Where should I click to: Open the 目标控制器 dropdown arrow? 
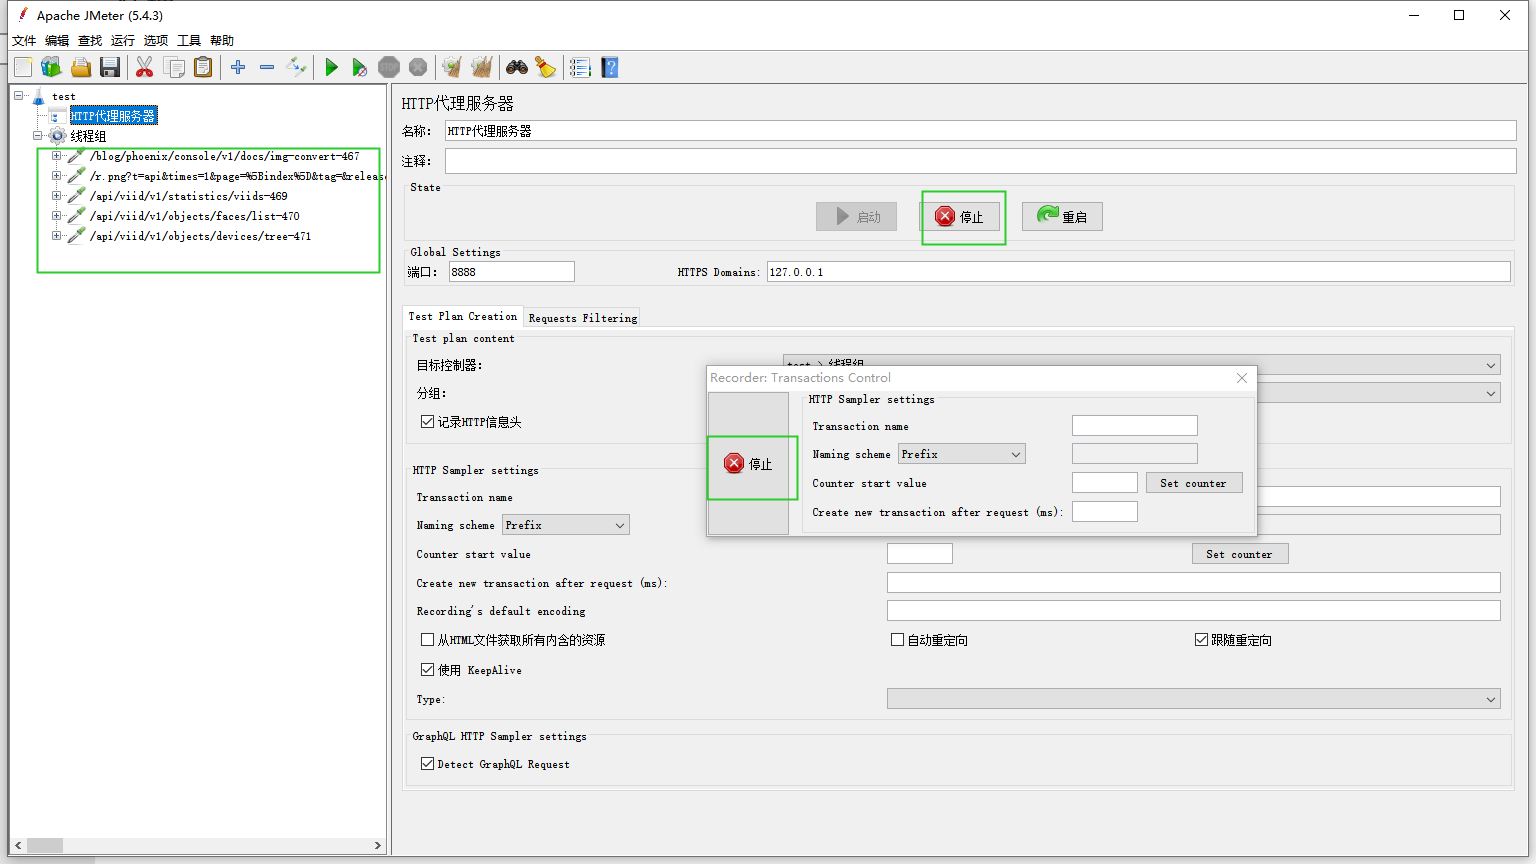point(1491,365)
